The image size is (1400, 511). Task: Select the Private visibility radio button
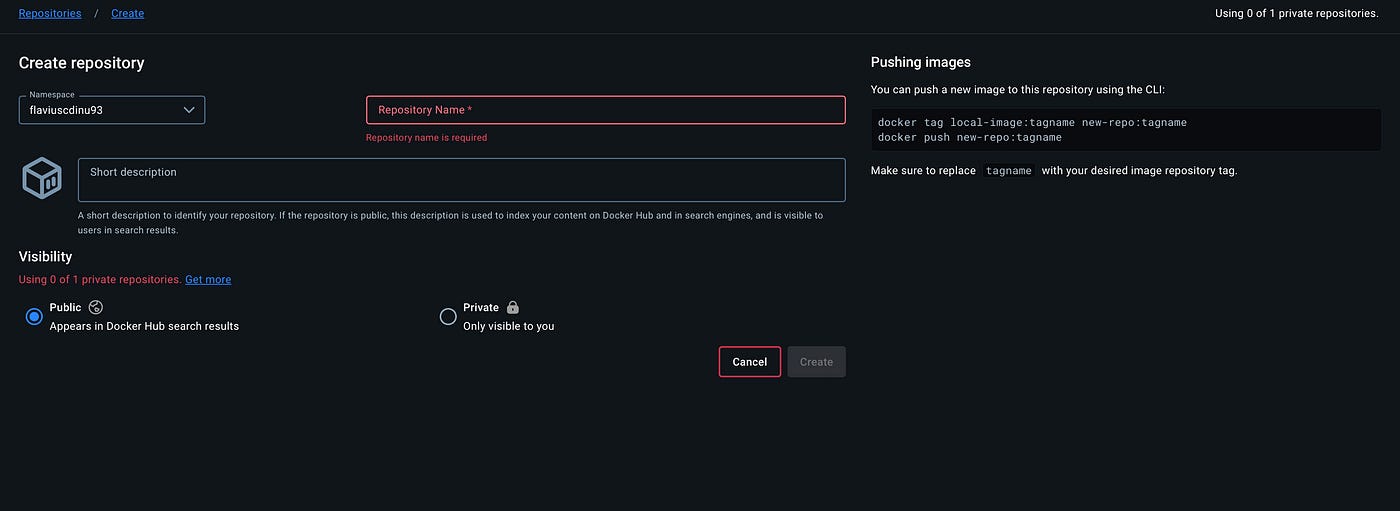448,316
